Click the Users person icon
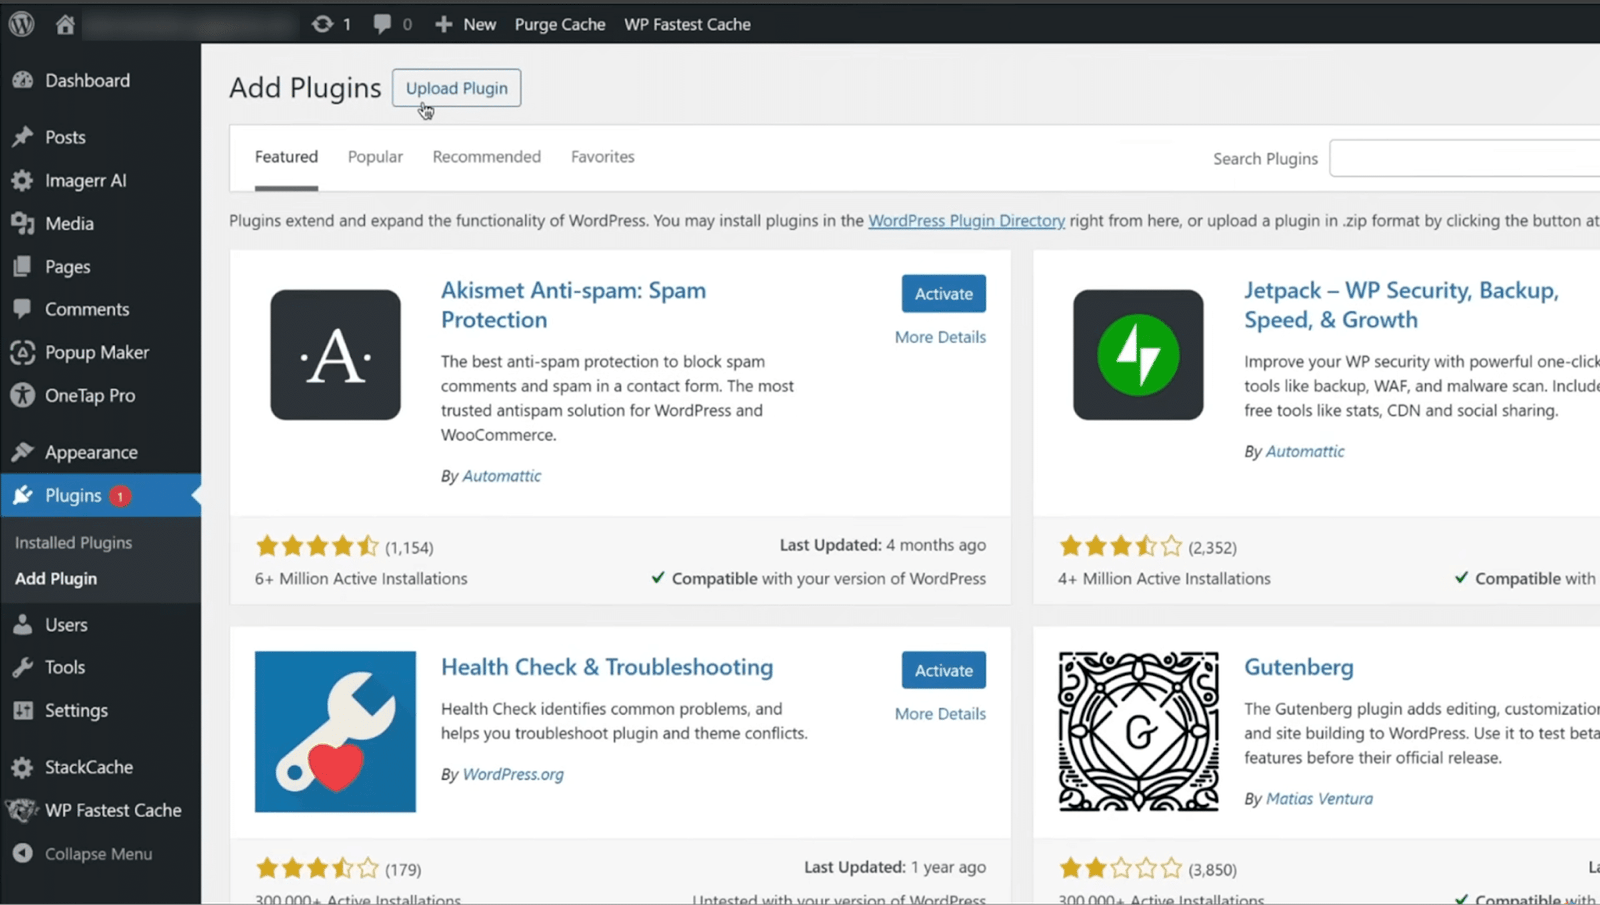Image resolution: width=1600 pixels, height=905 pixels. pos(23,624)
